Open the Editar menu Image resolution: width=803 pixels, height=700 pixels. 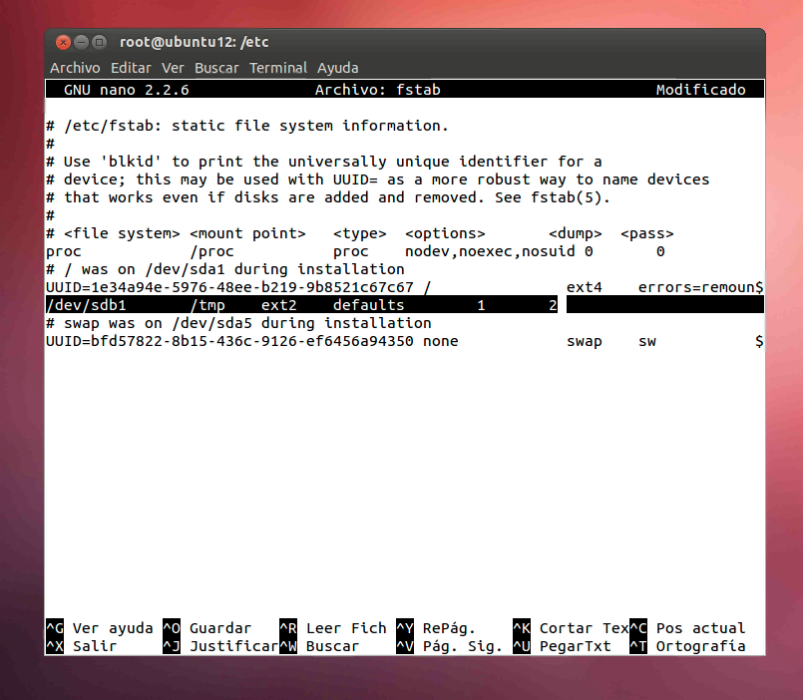point(130,68)
